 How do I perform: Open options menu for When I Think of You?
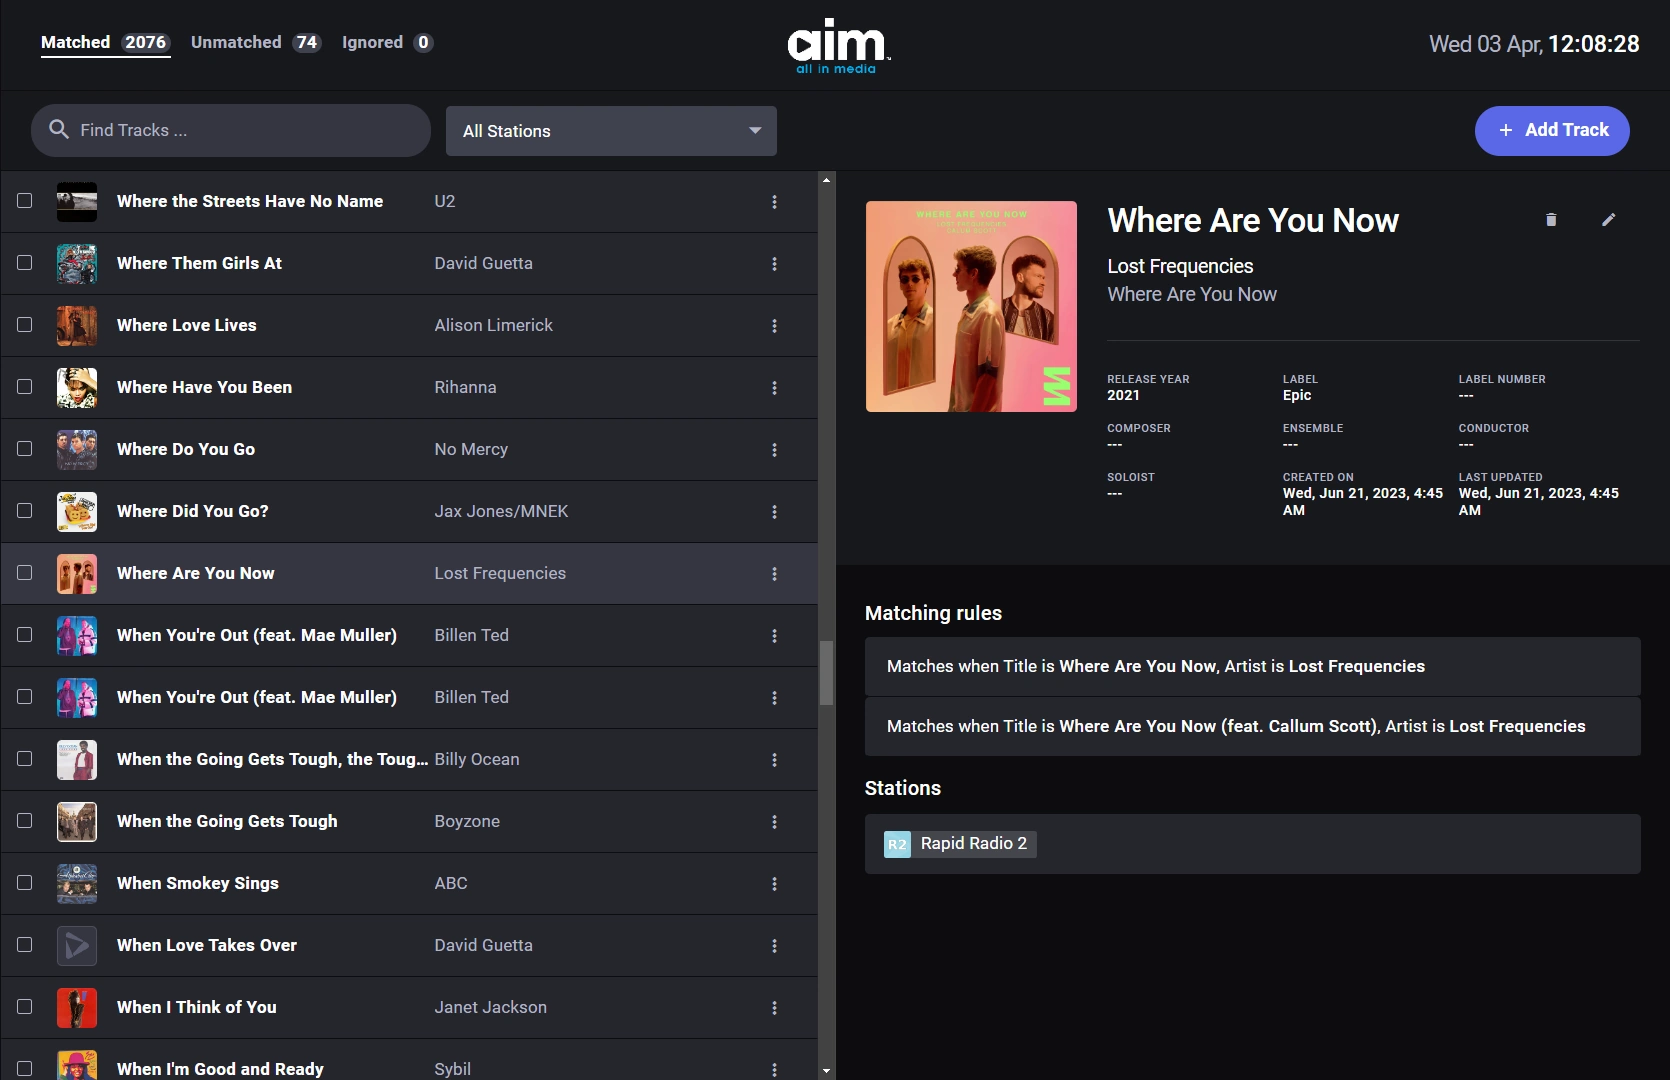click(x=774, y=1008)
